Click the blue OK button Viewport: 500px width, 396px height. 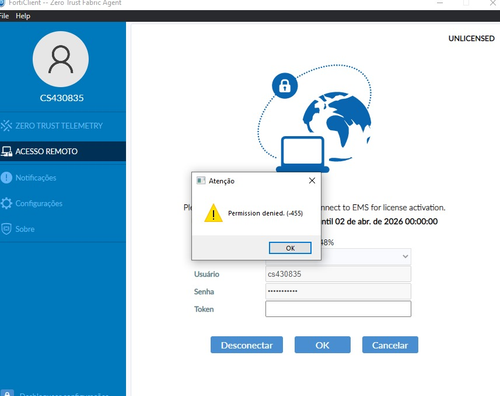pyautogui.click(x=322, y=345)
